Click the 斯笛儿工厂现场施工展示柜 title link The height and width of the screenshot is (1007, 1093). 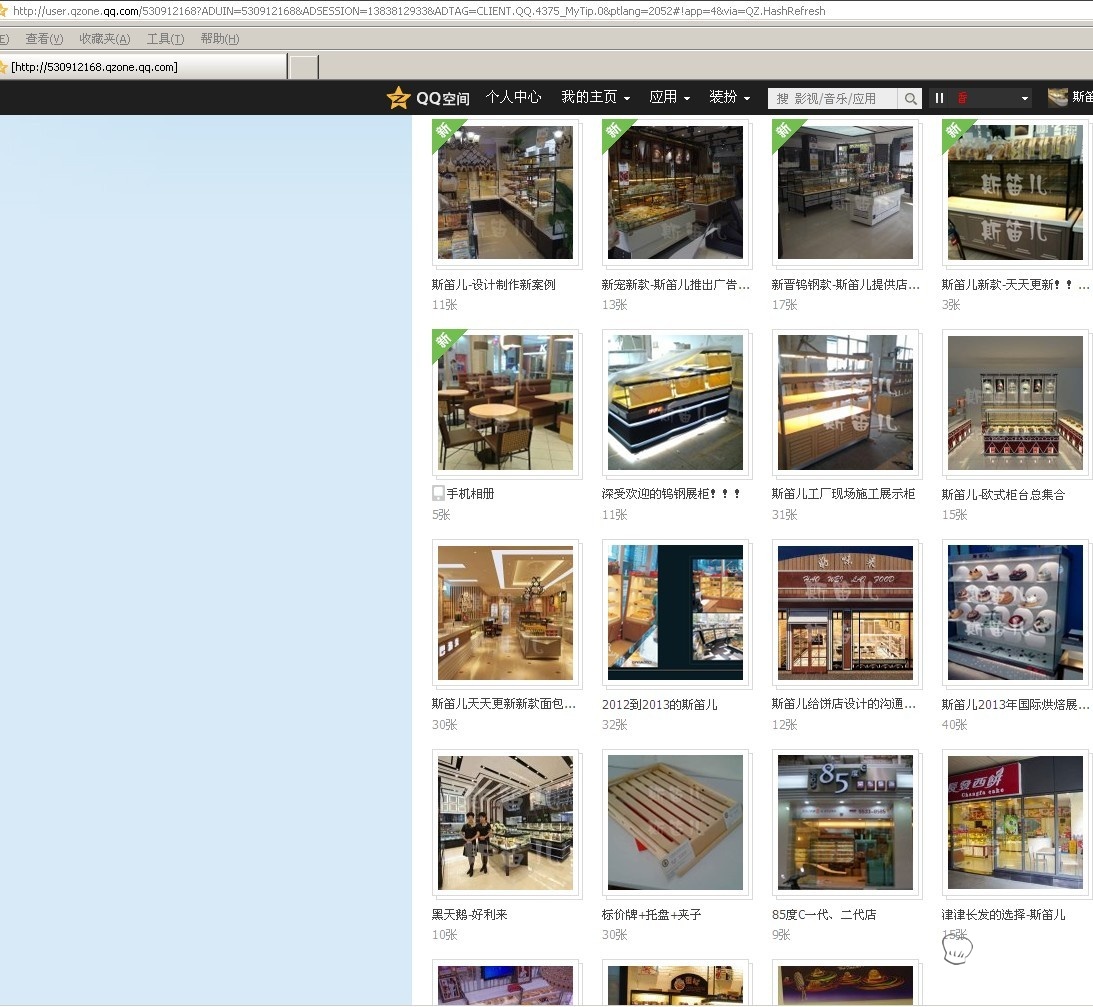click(x=843, y=493)
